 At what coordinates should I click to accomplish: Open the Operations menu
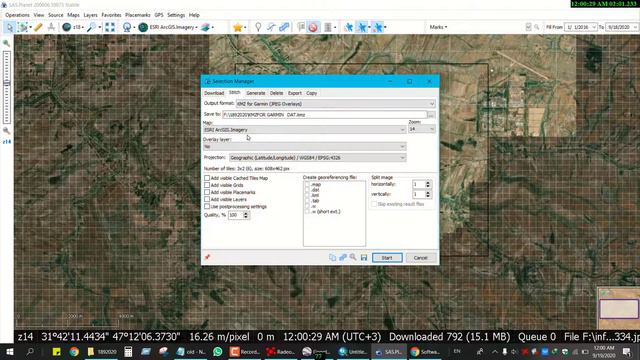click(17, 15)
